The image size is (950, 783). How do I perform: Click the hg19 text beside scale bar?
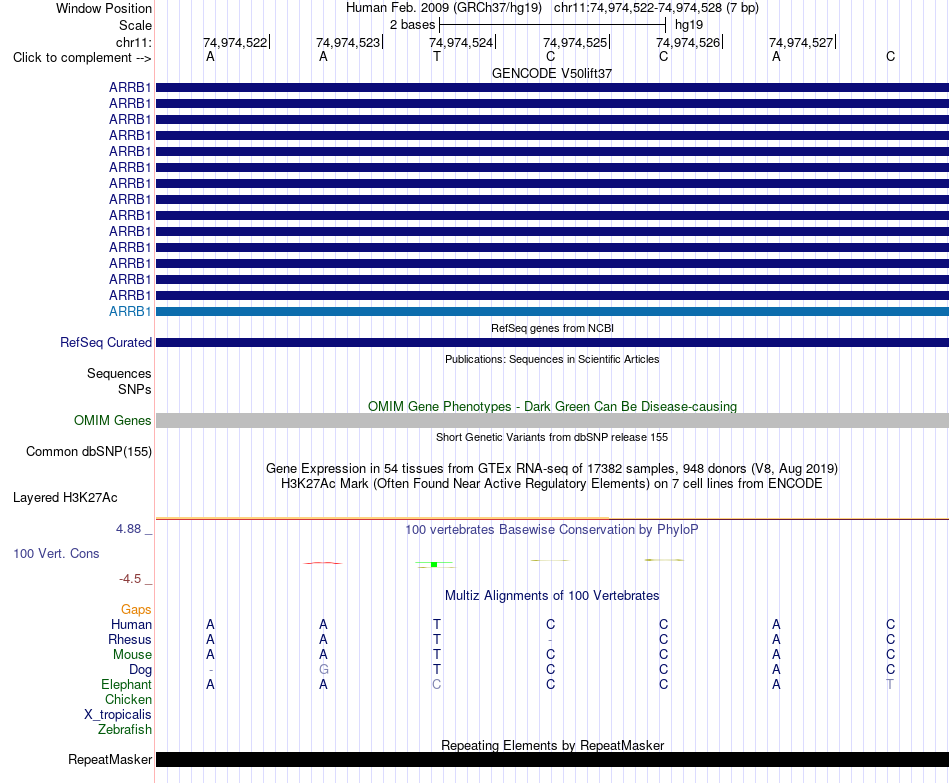pyautogui.click(x=689, y=25)
